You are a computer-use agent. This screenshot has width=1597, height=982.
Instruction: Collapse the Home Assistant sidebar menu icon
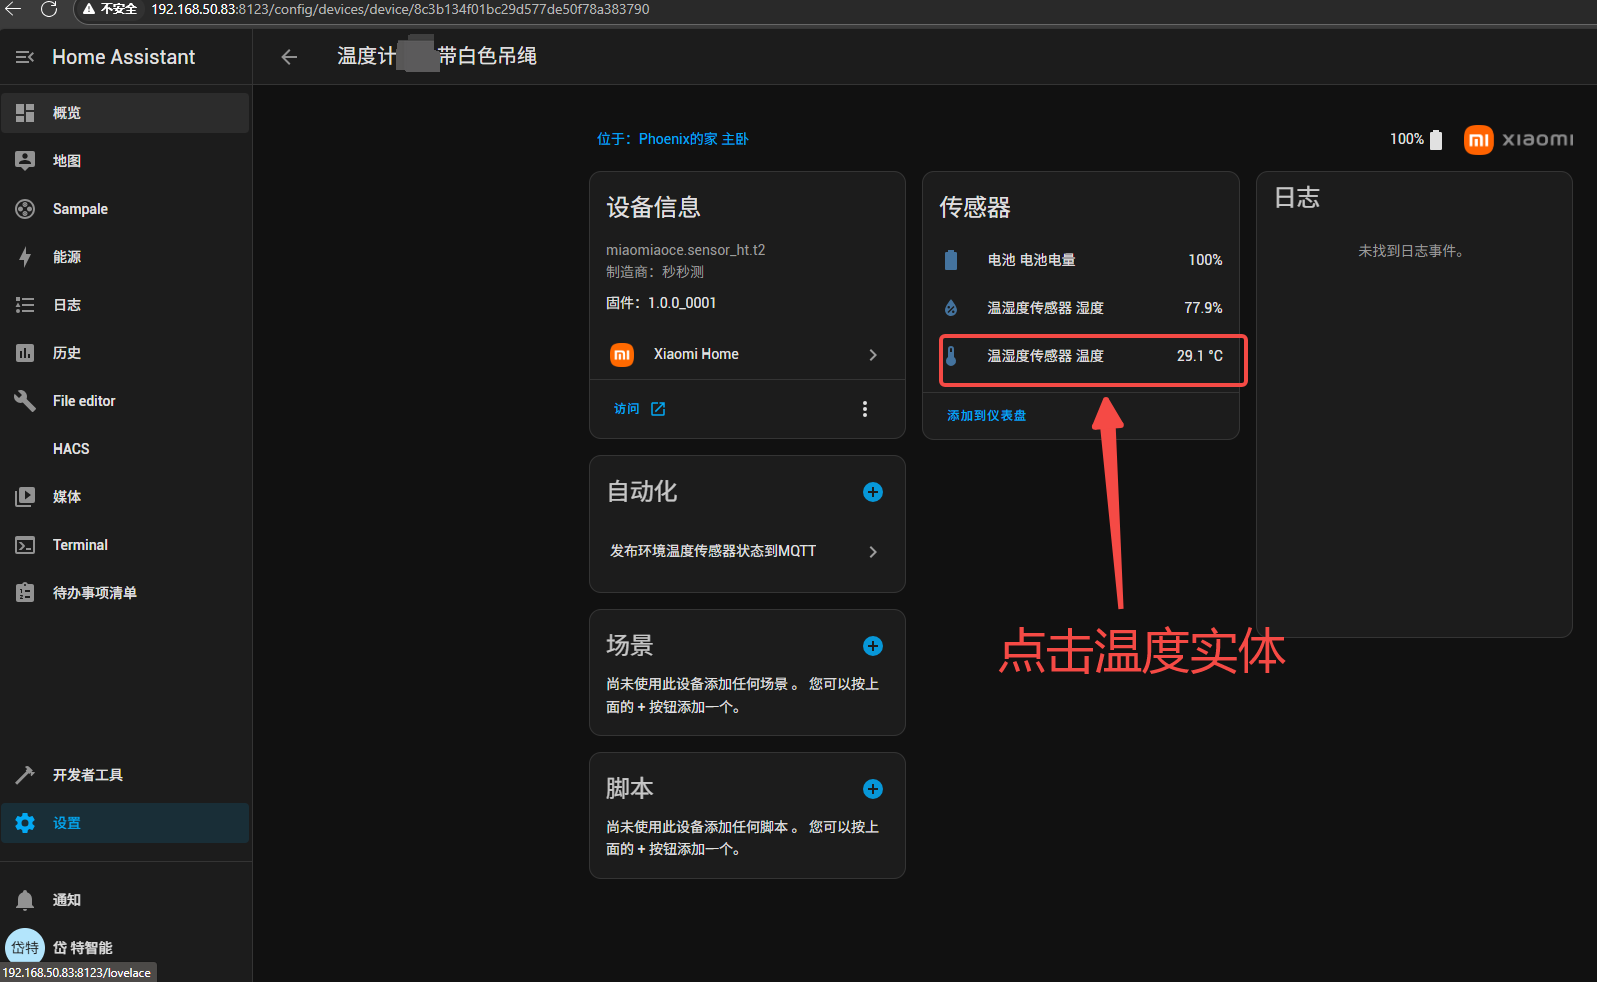pyautogui.click(x=25, y=57)
